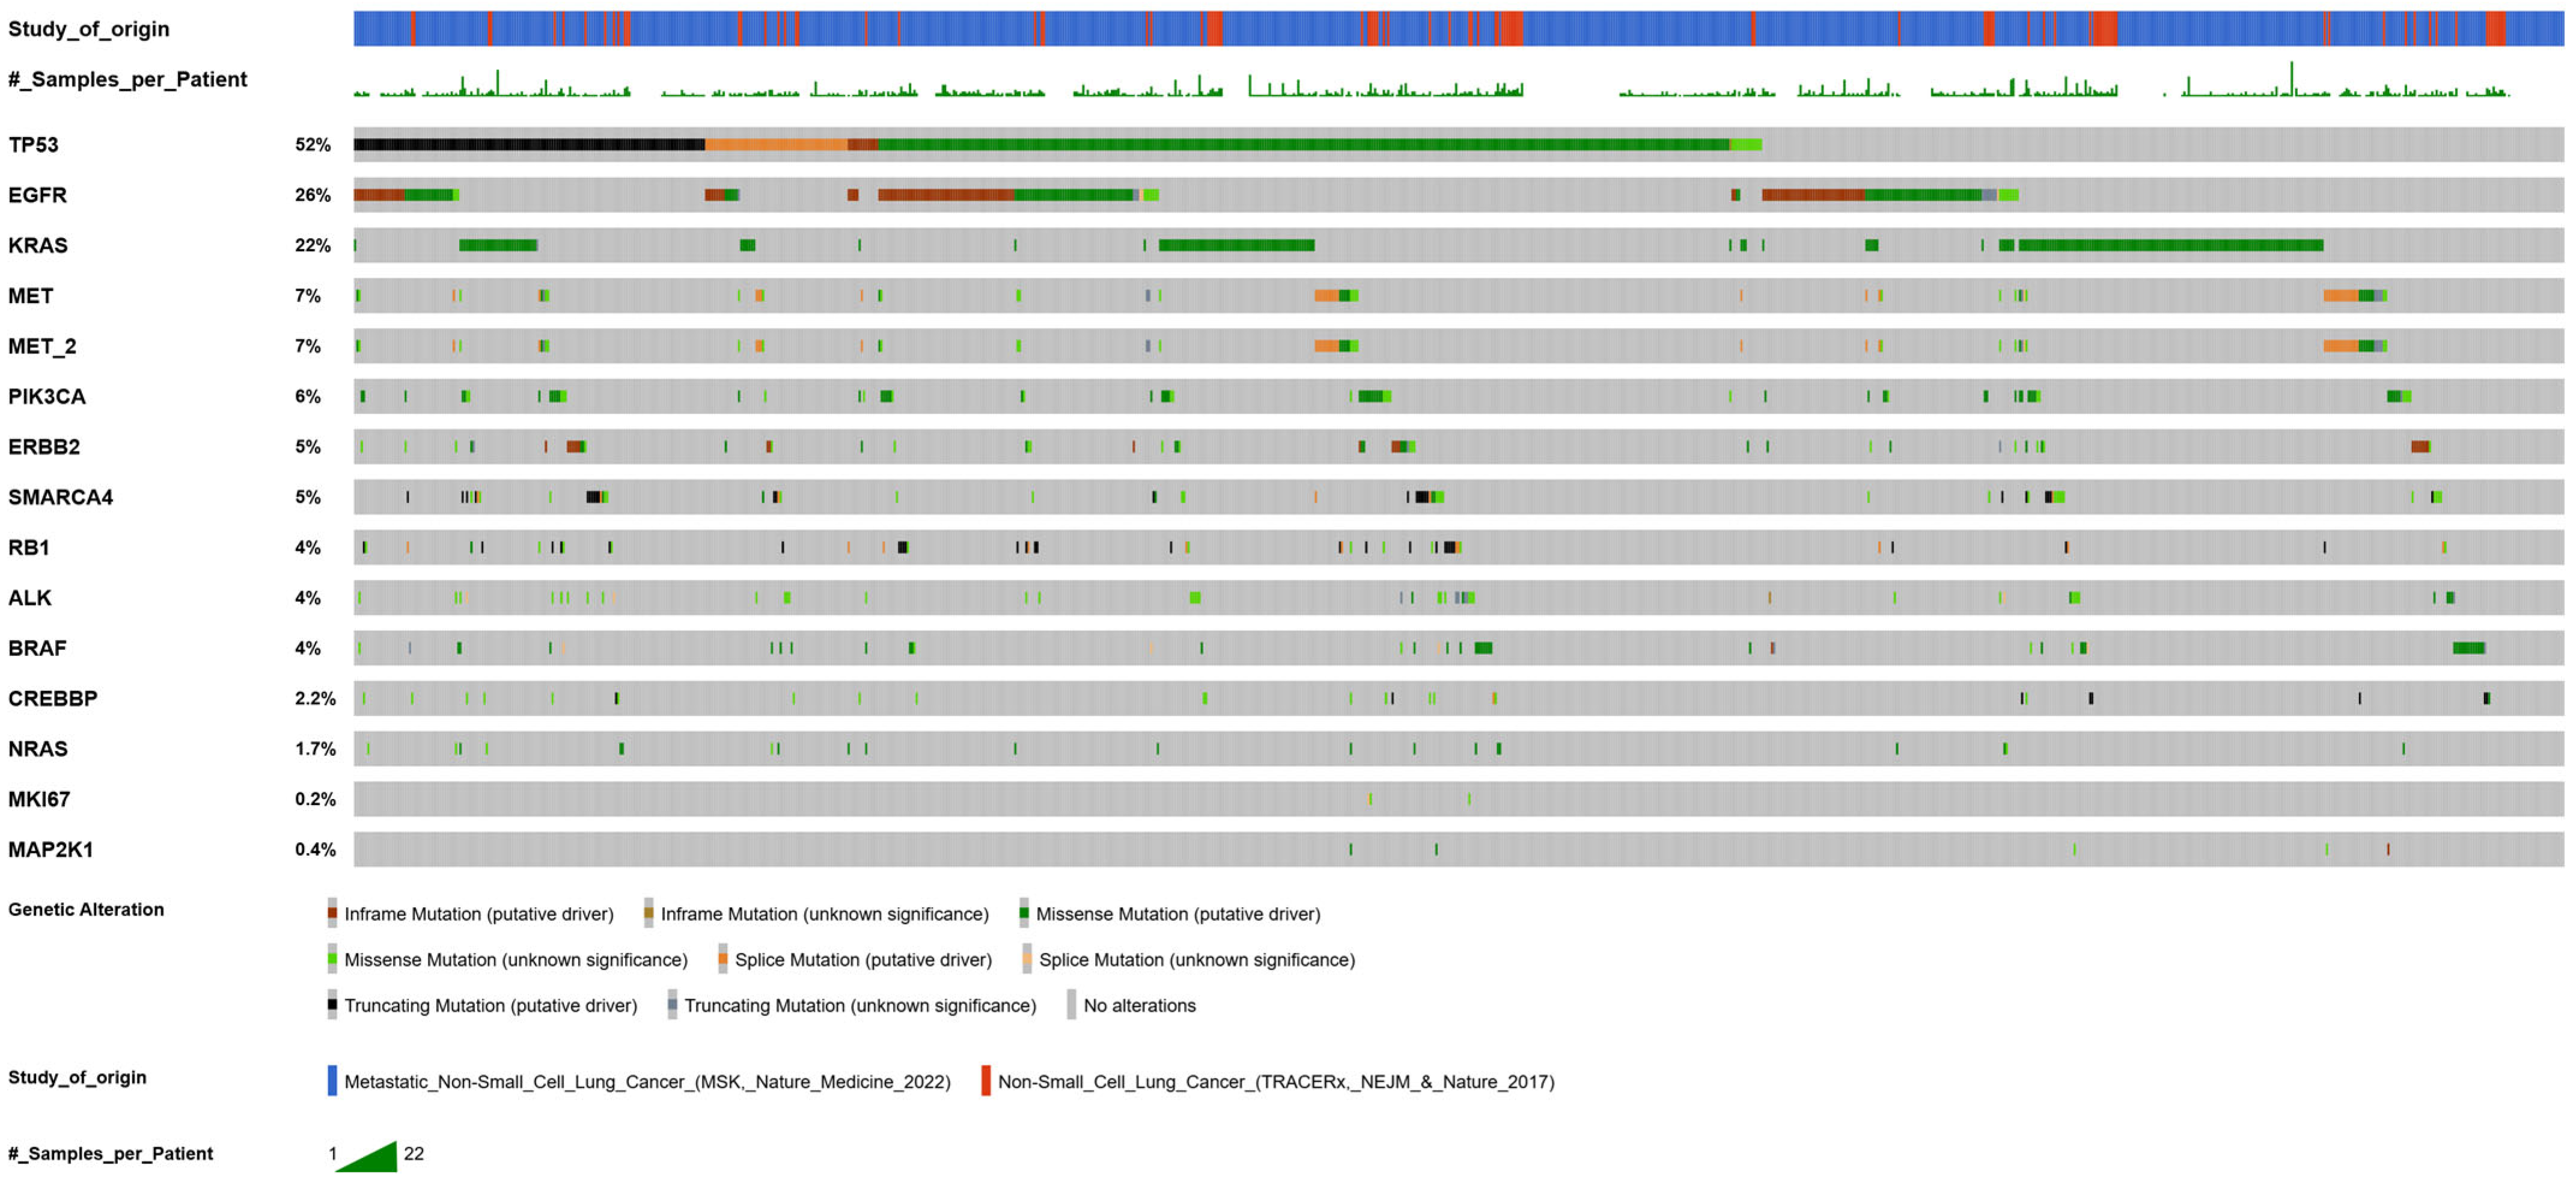Click the SMARCA4 gene row label
The width and height of the screenshot is (2576, 1185).
60,497
